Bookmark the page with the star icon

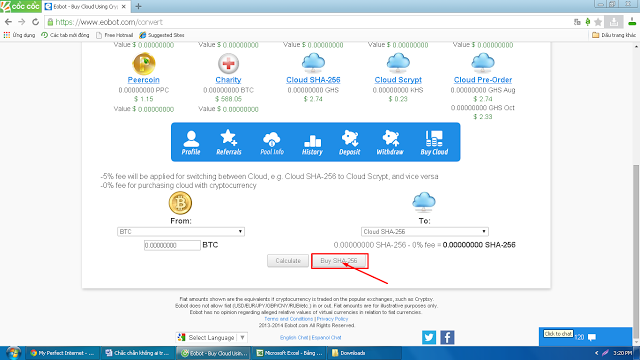(598, 22)
